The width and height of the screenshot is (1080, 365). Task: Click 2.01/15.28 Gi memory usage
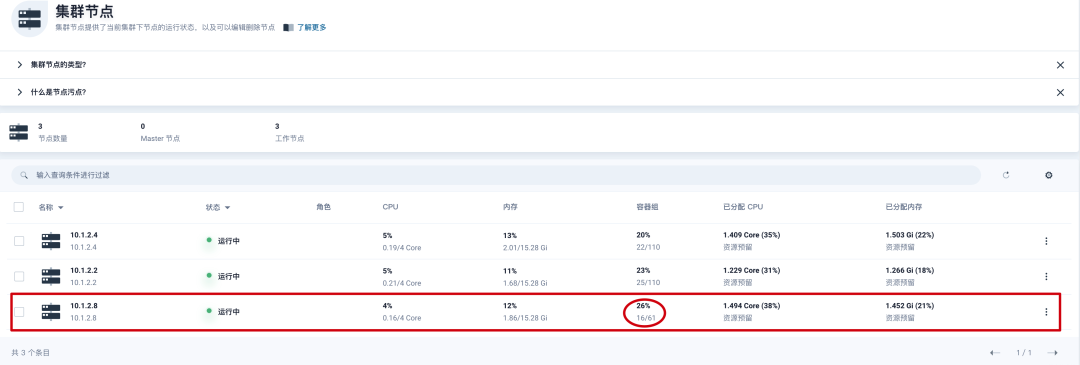[x=526, y=247]
